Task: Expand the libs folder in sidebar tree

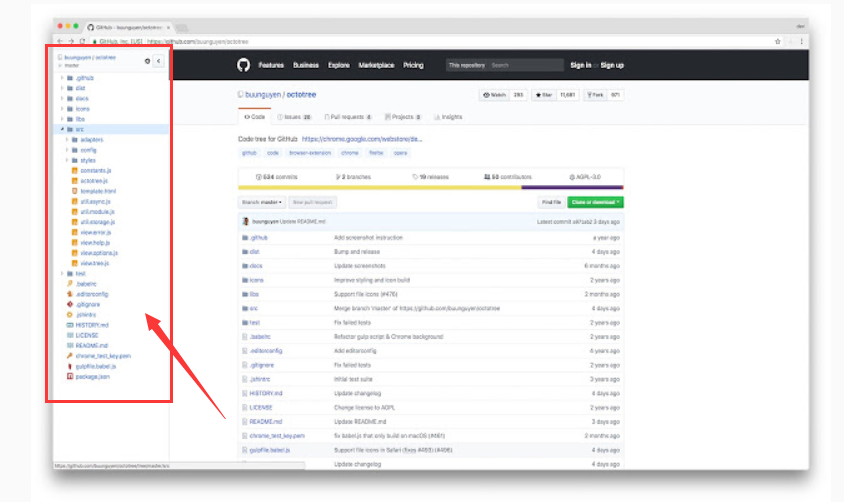Action: click(x=62, y=119)
